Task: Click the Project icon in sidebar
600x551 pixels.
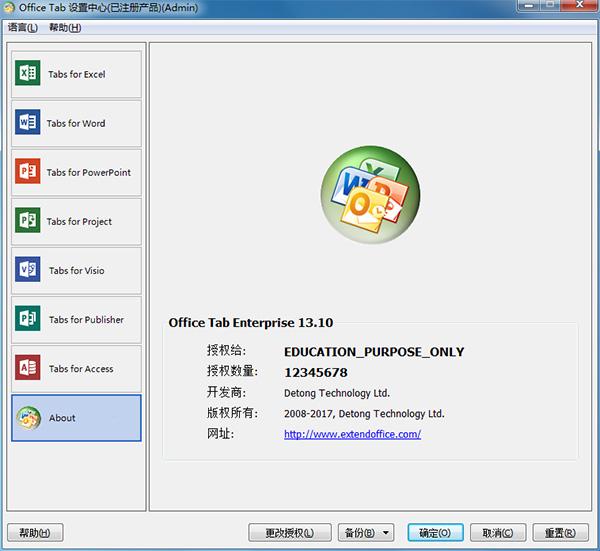Action: 28,221
